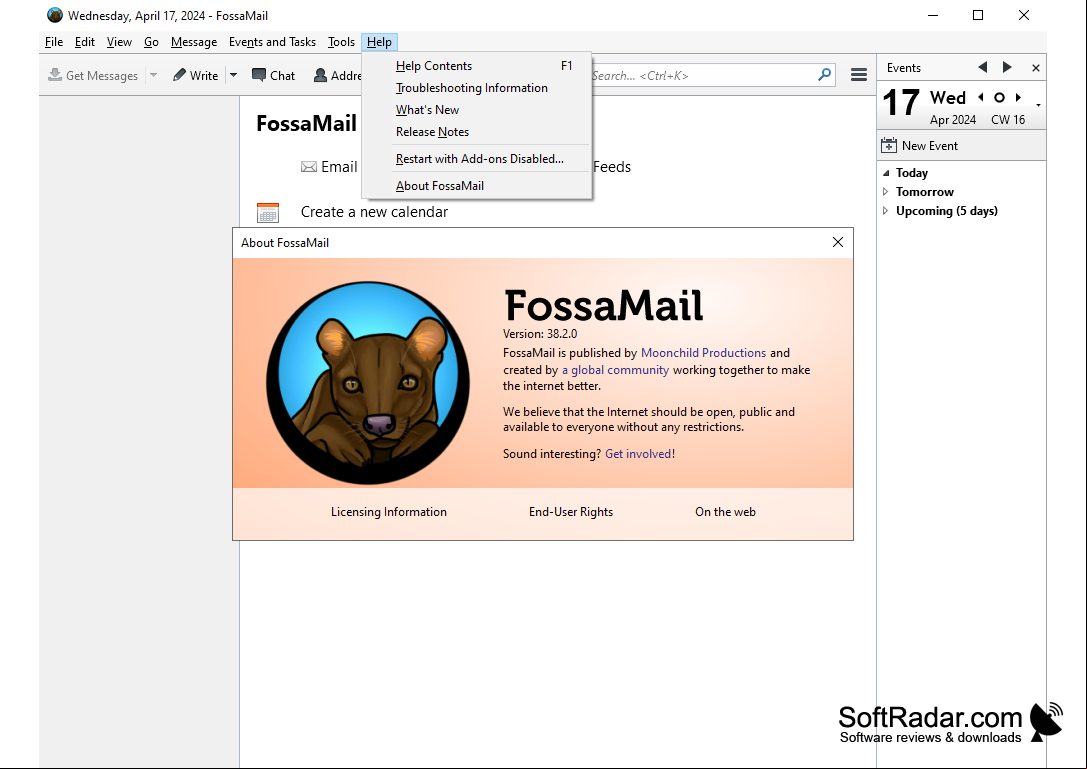1087x769 pixels.
Task: Click the New Event calendar icon
Action: click(x=889, y=146)
